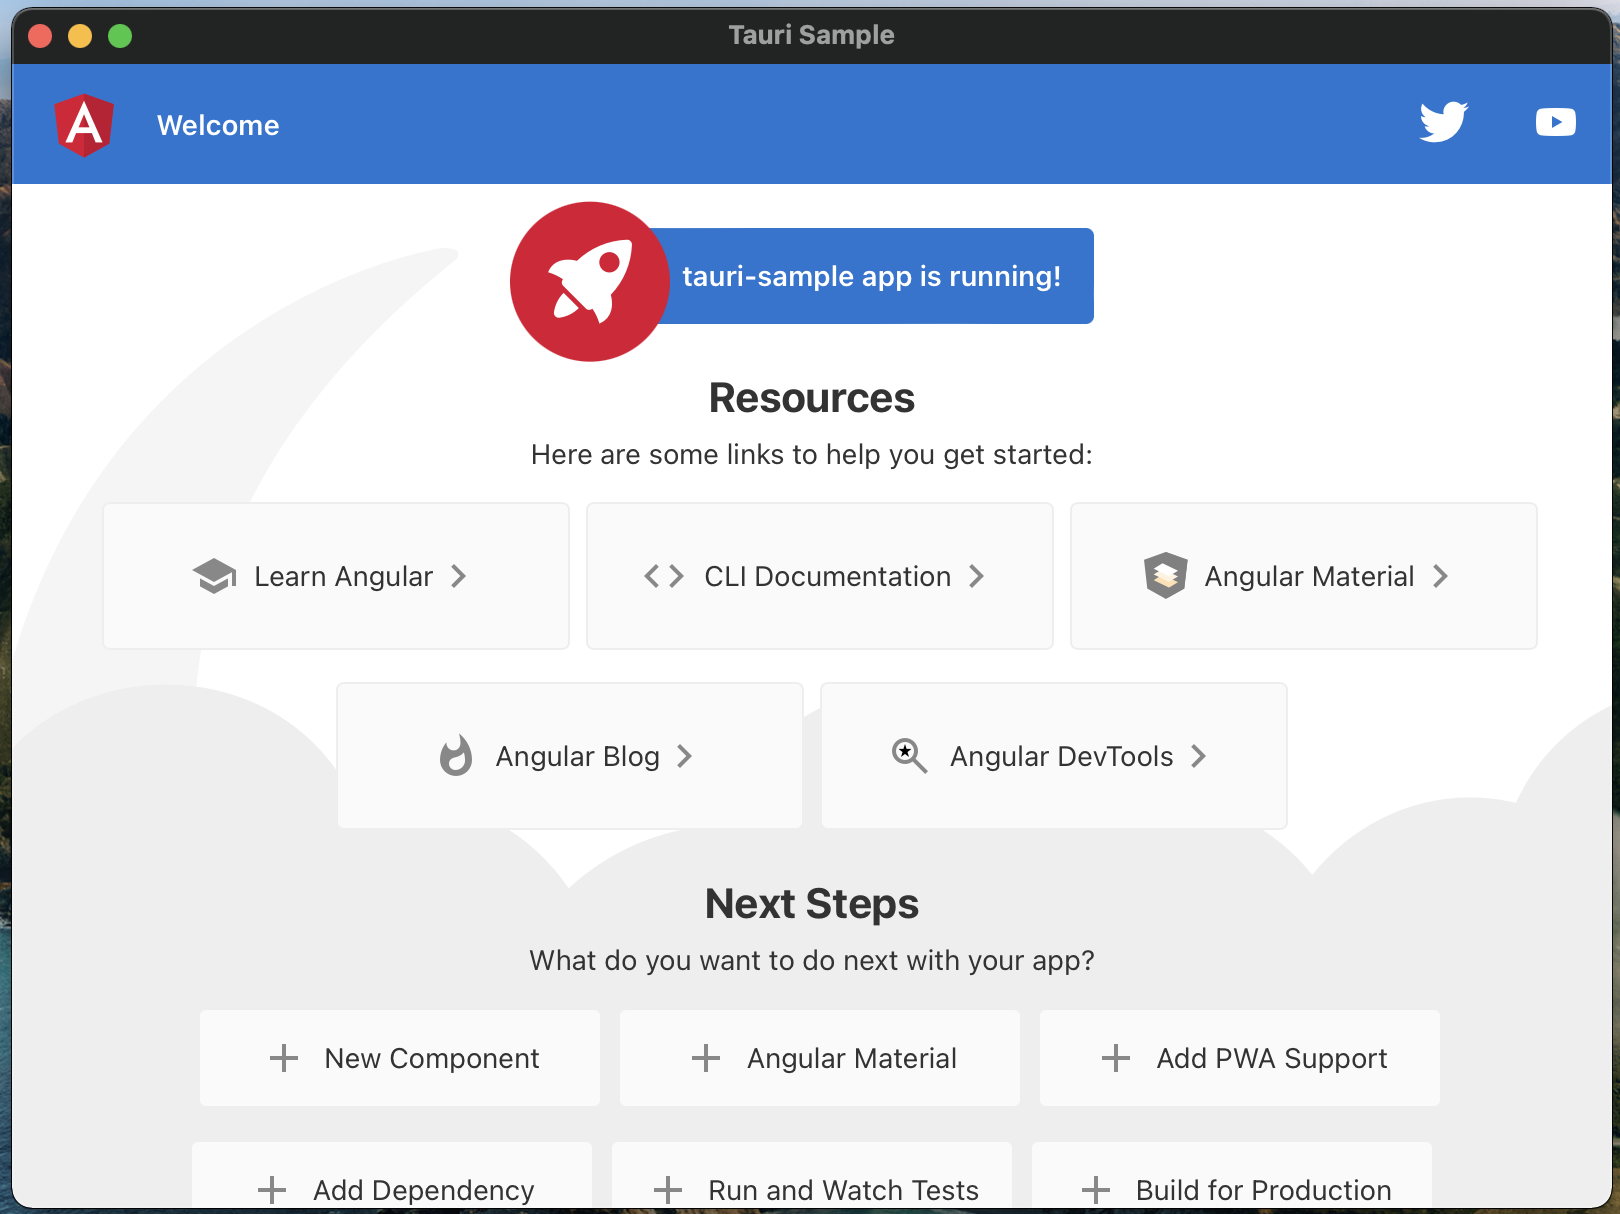This screenshot has height=1214, width=1620.
Task: Click the chevron beside Angular DevTools
Action: tap(1199, 756)
